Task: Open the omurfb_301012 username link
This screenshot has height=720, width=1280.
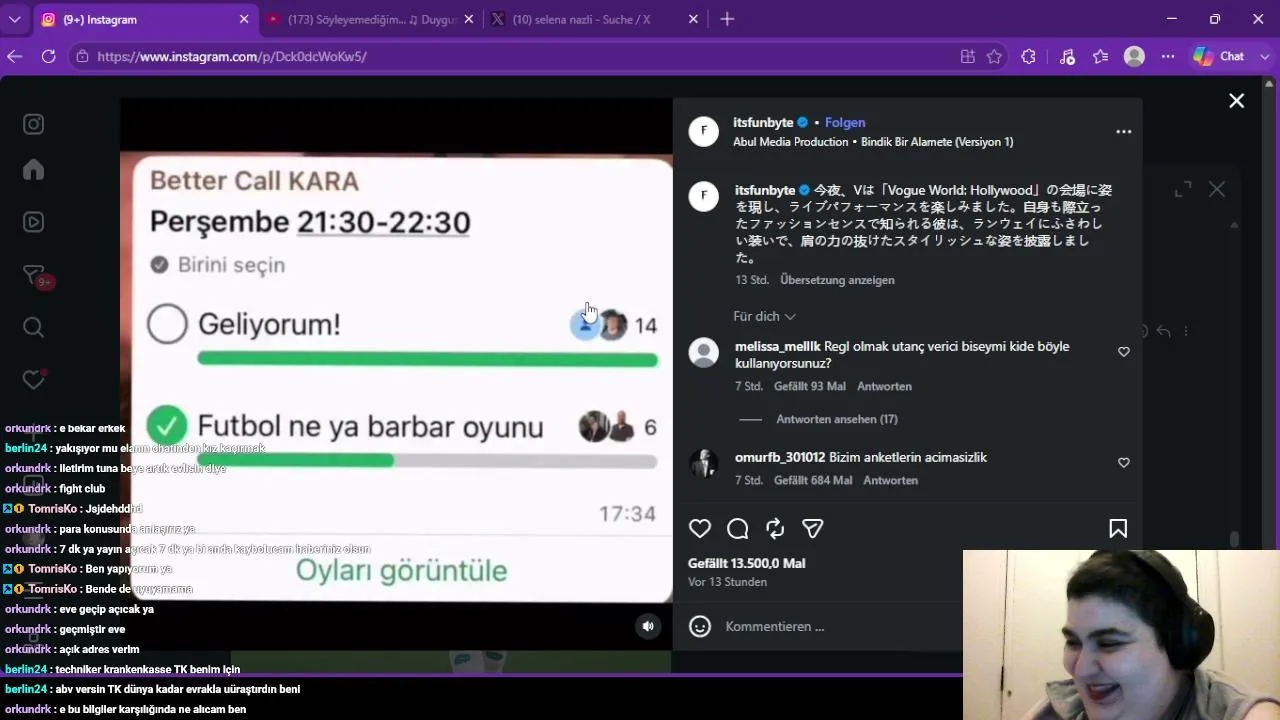Action: tap(780, 458)
